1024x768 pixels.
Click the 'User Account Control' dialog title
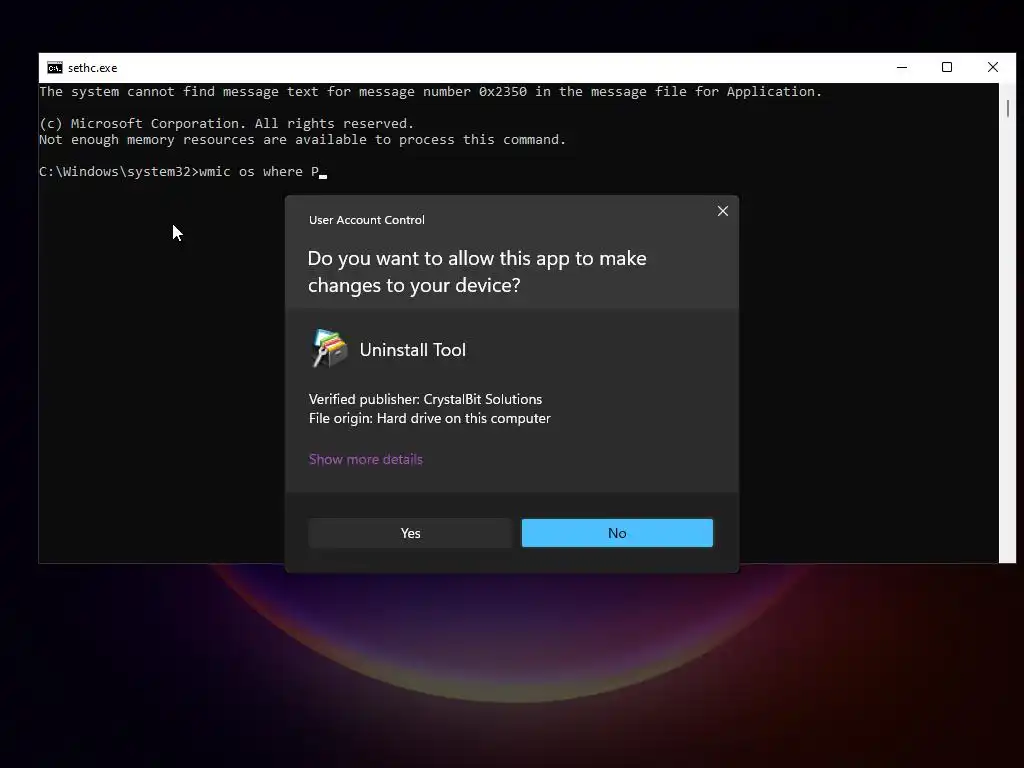[366, 220]
